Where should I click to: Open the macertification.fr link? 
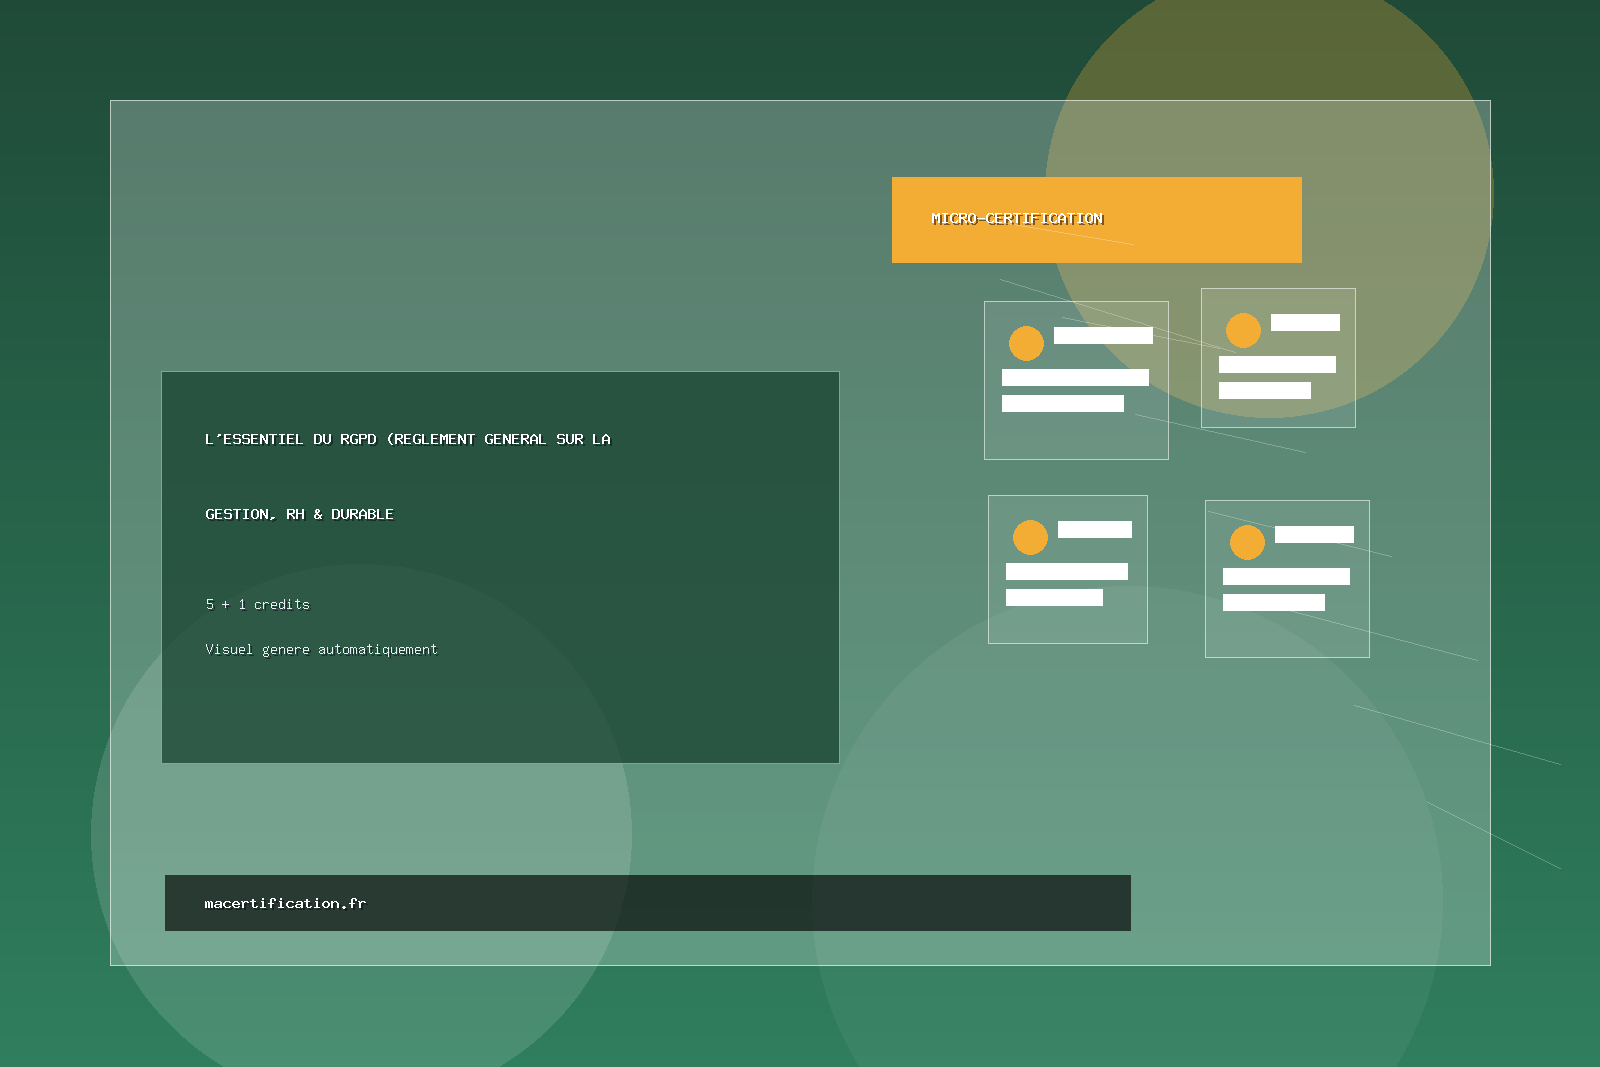coord(285,903)
